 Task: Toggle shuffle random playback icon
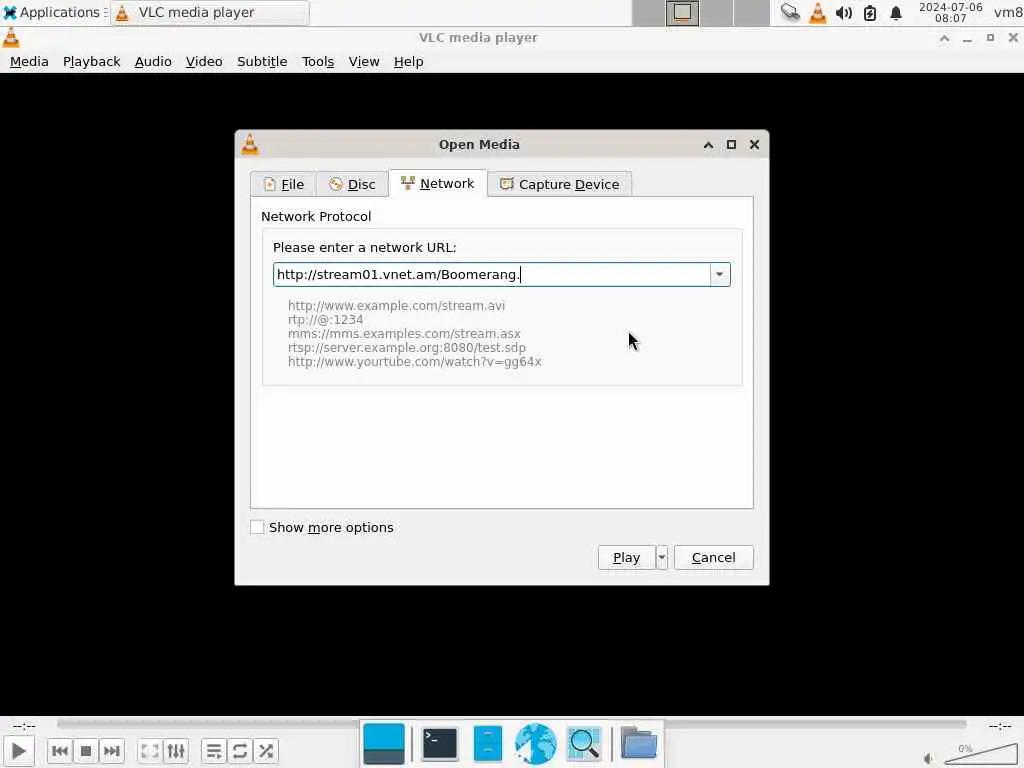[266, 751]
